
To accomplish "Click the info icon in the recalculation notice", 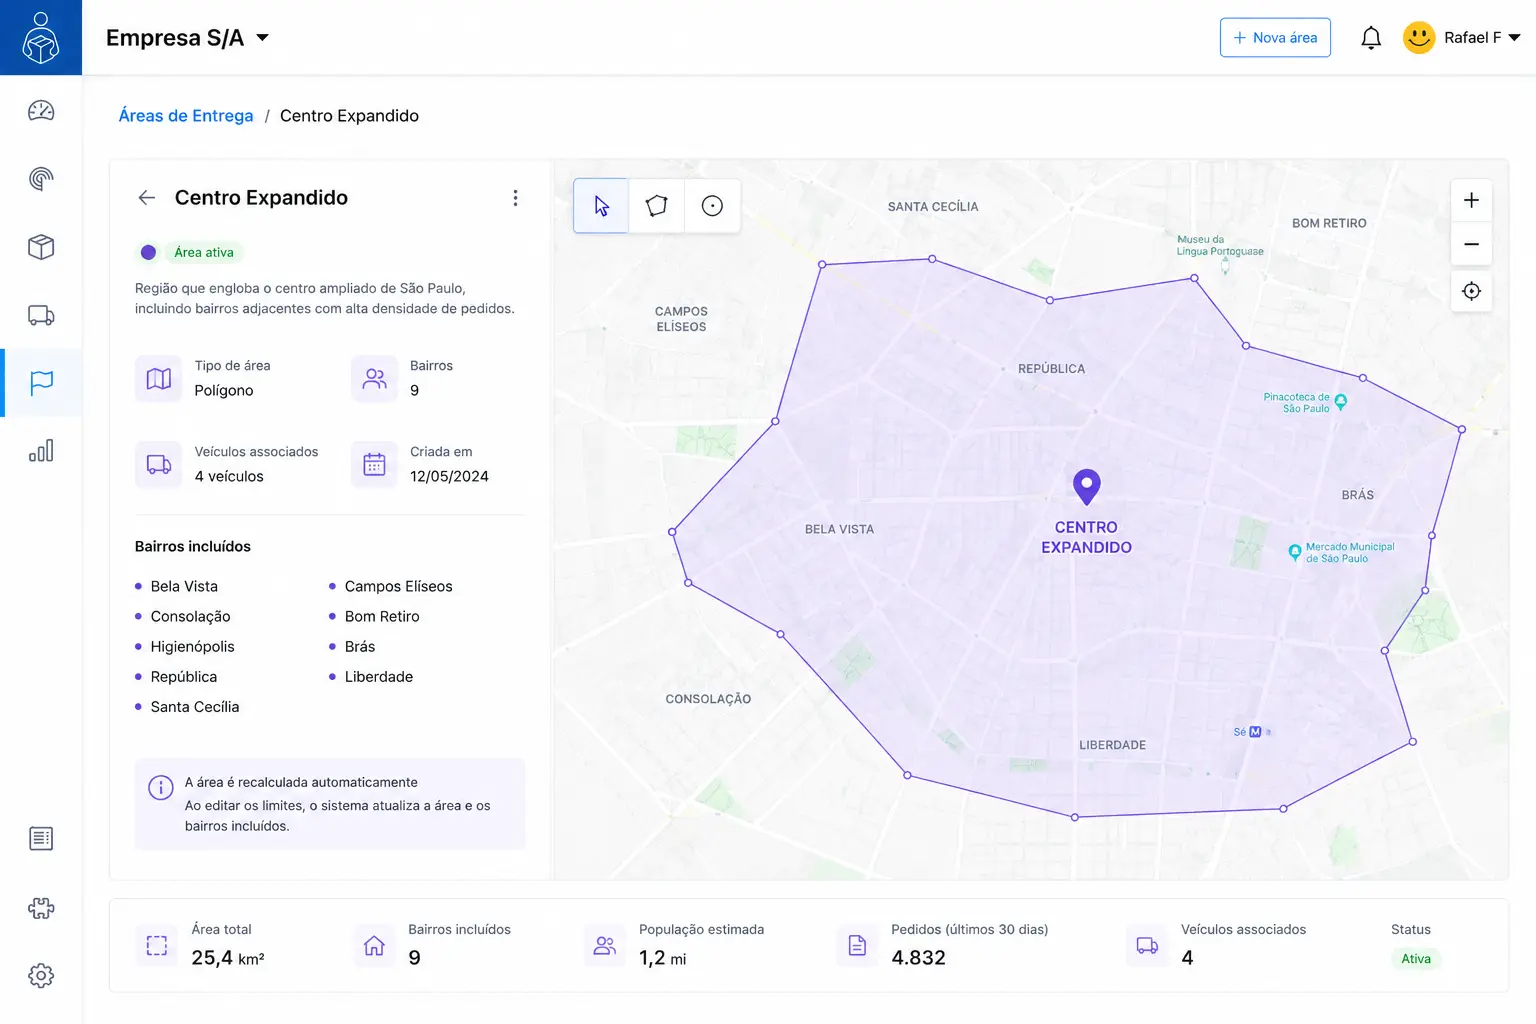I will pos(161,788).
